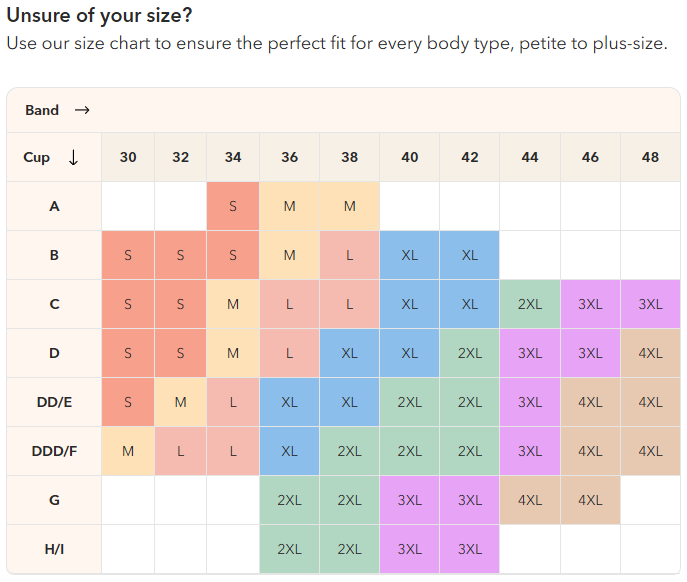Click the M cell for DDD/F cup band 30
The width and height of the screenshot is (687, 582).
coord(128,451)
